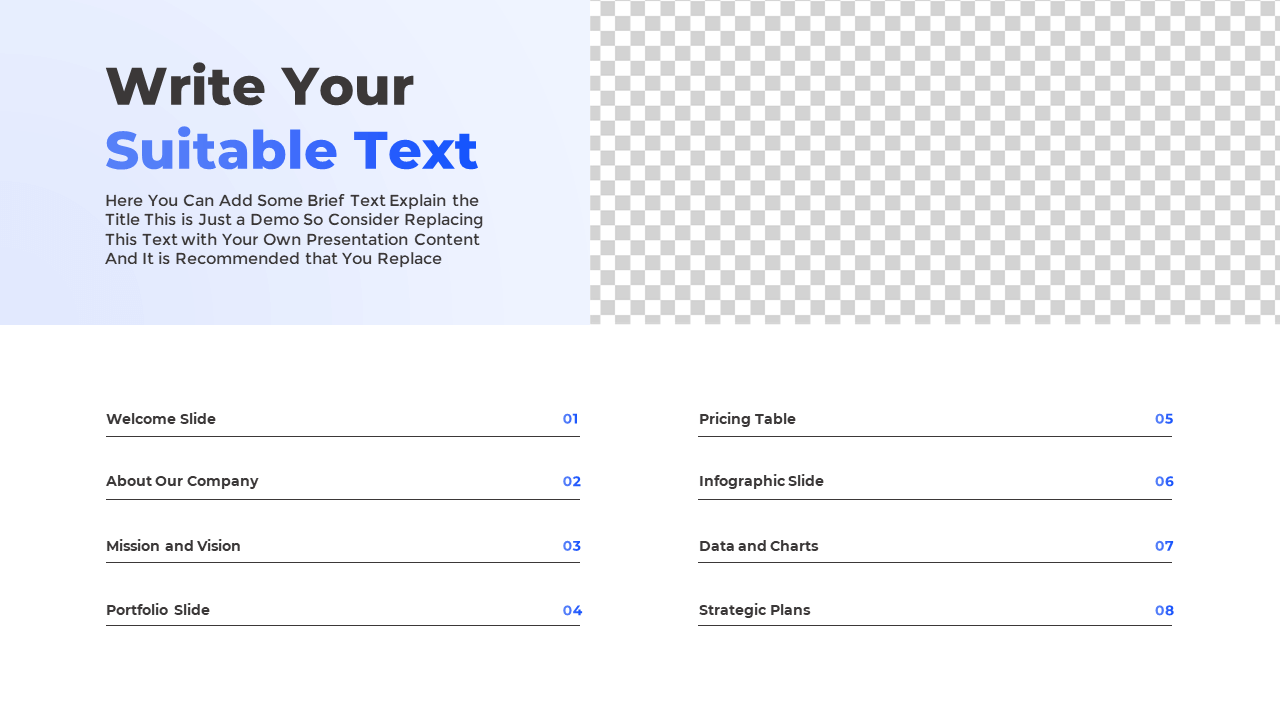Select the 'Mission and Vision' entry
The width and height of the screenshot is (1280, 720).
173,546
